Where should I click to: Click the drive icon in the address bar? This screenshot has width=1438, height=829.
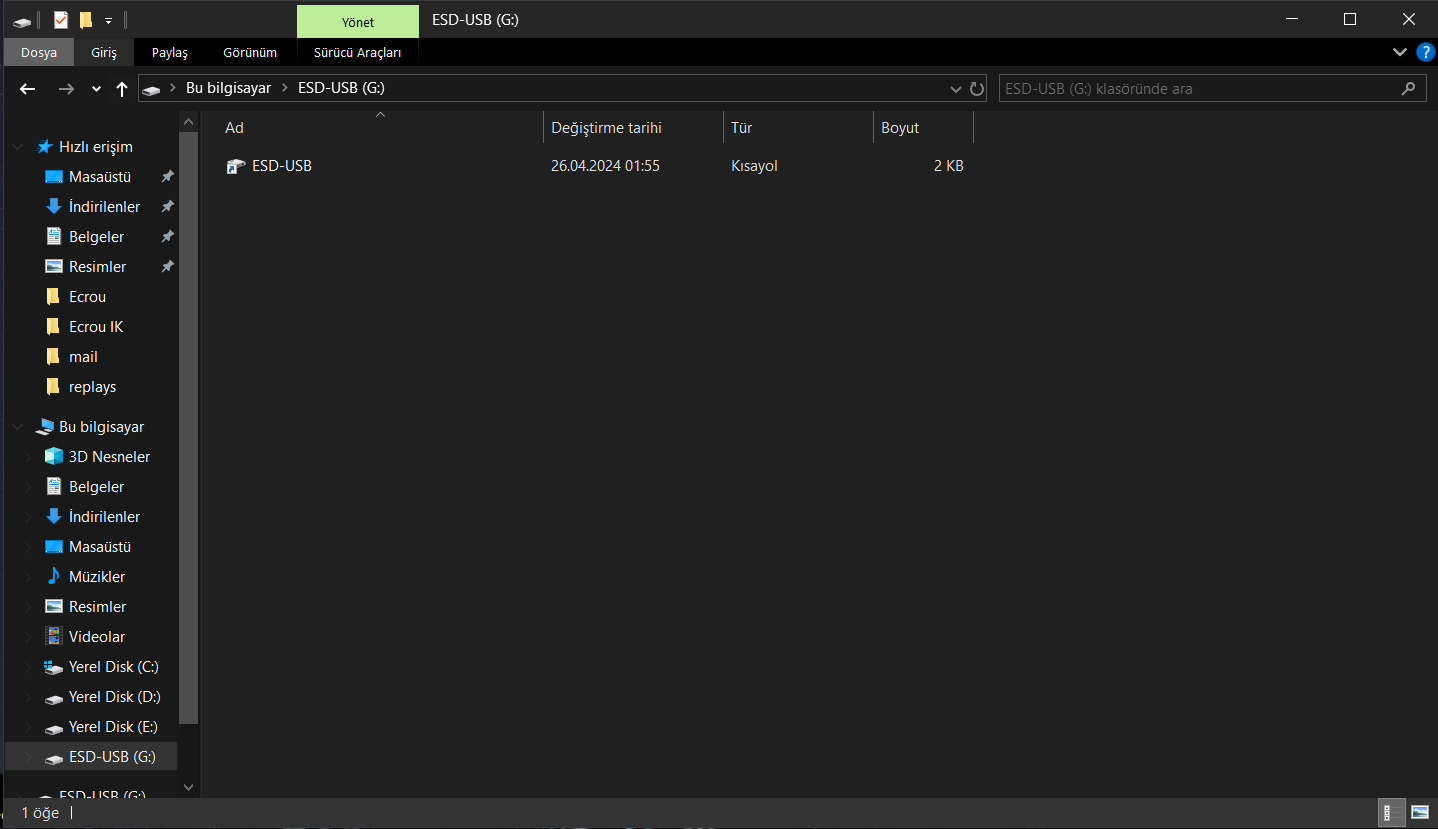pos(151,89)
